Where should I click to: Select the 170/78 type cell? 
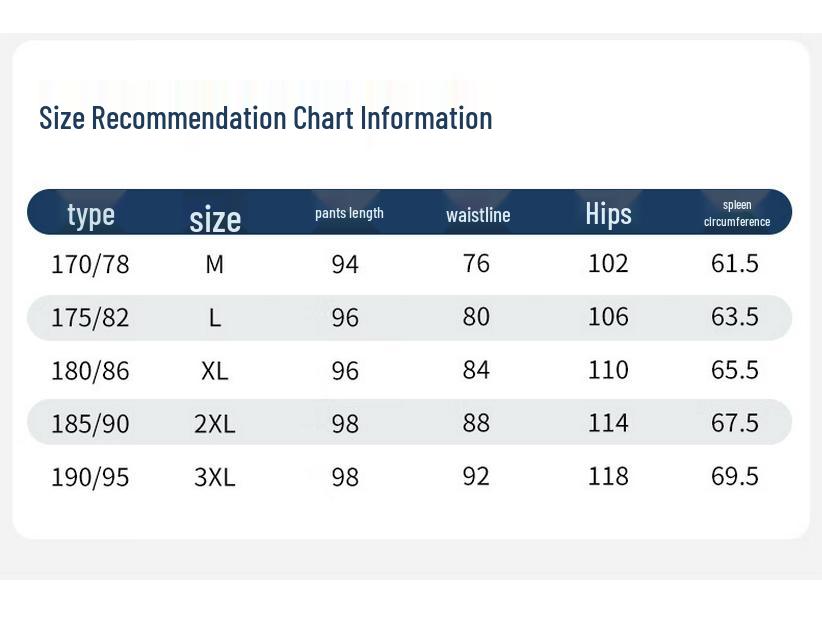(90, 264)
